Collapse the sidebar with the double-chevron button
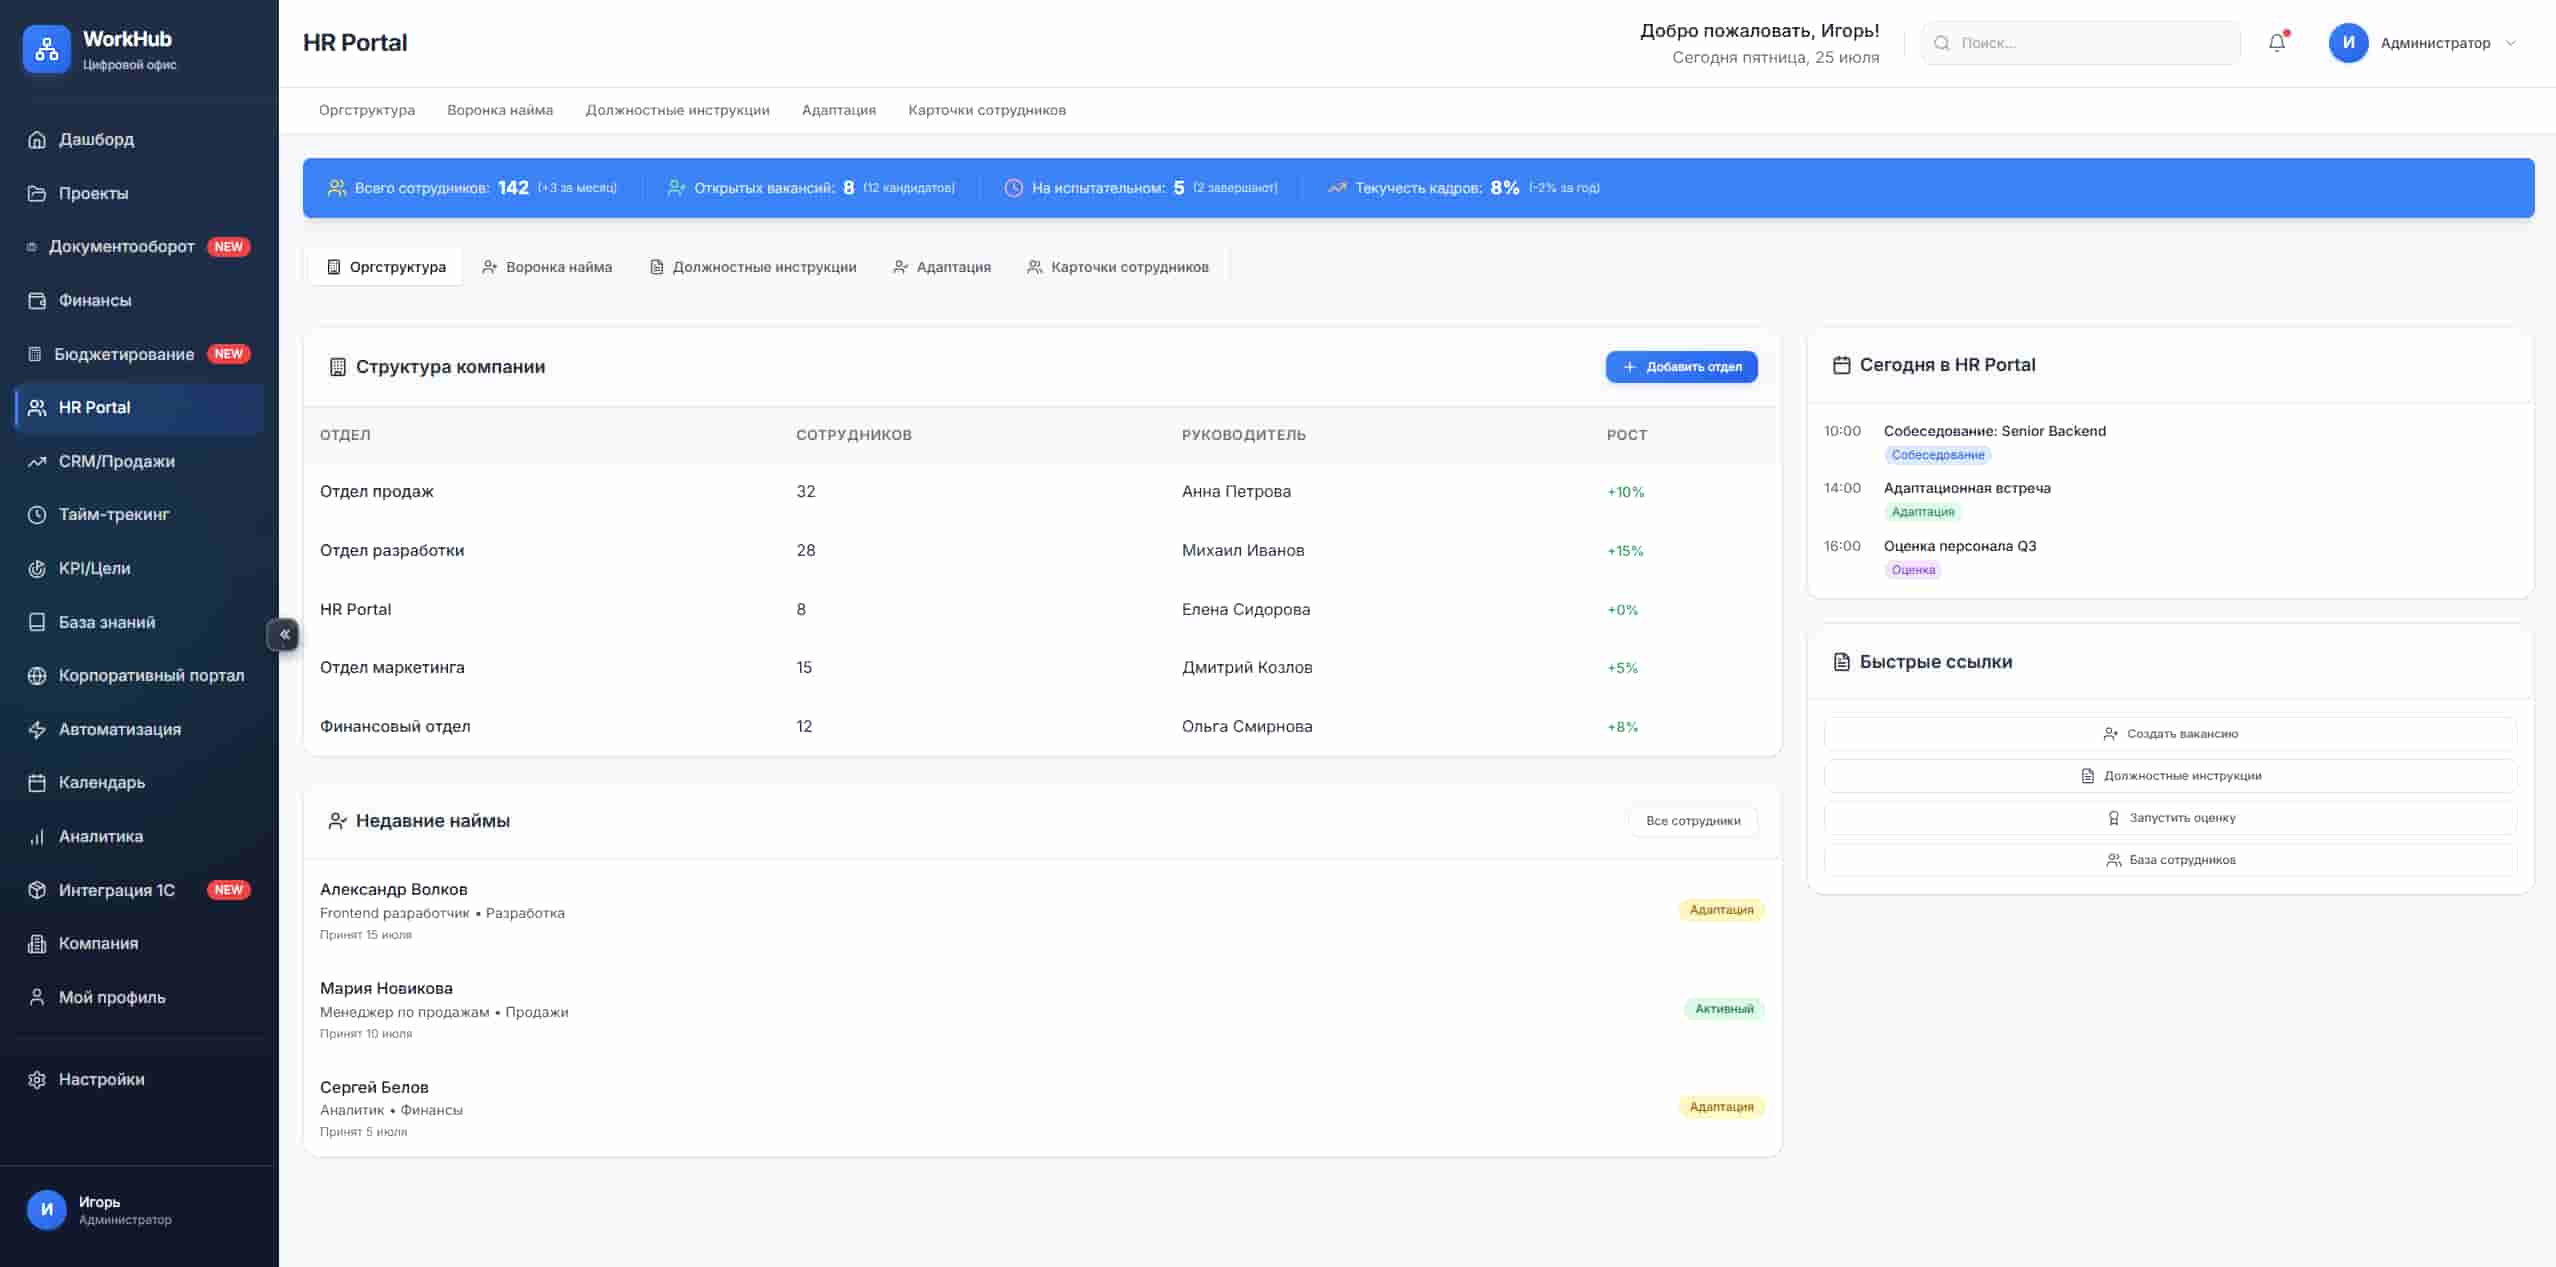The image size is (2556, 1267). point(284,634)
